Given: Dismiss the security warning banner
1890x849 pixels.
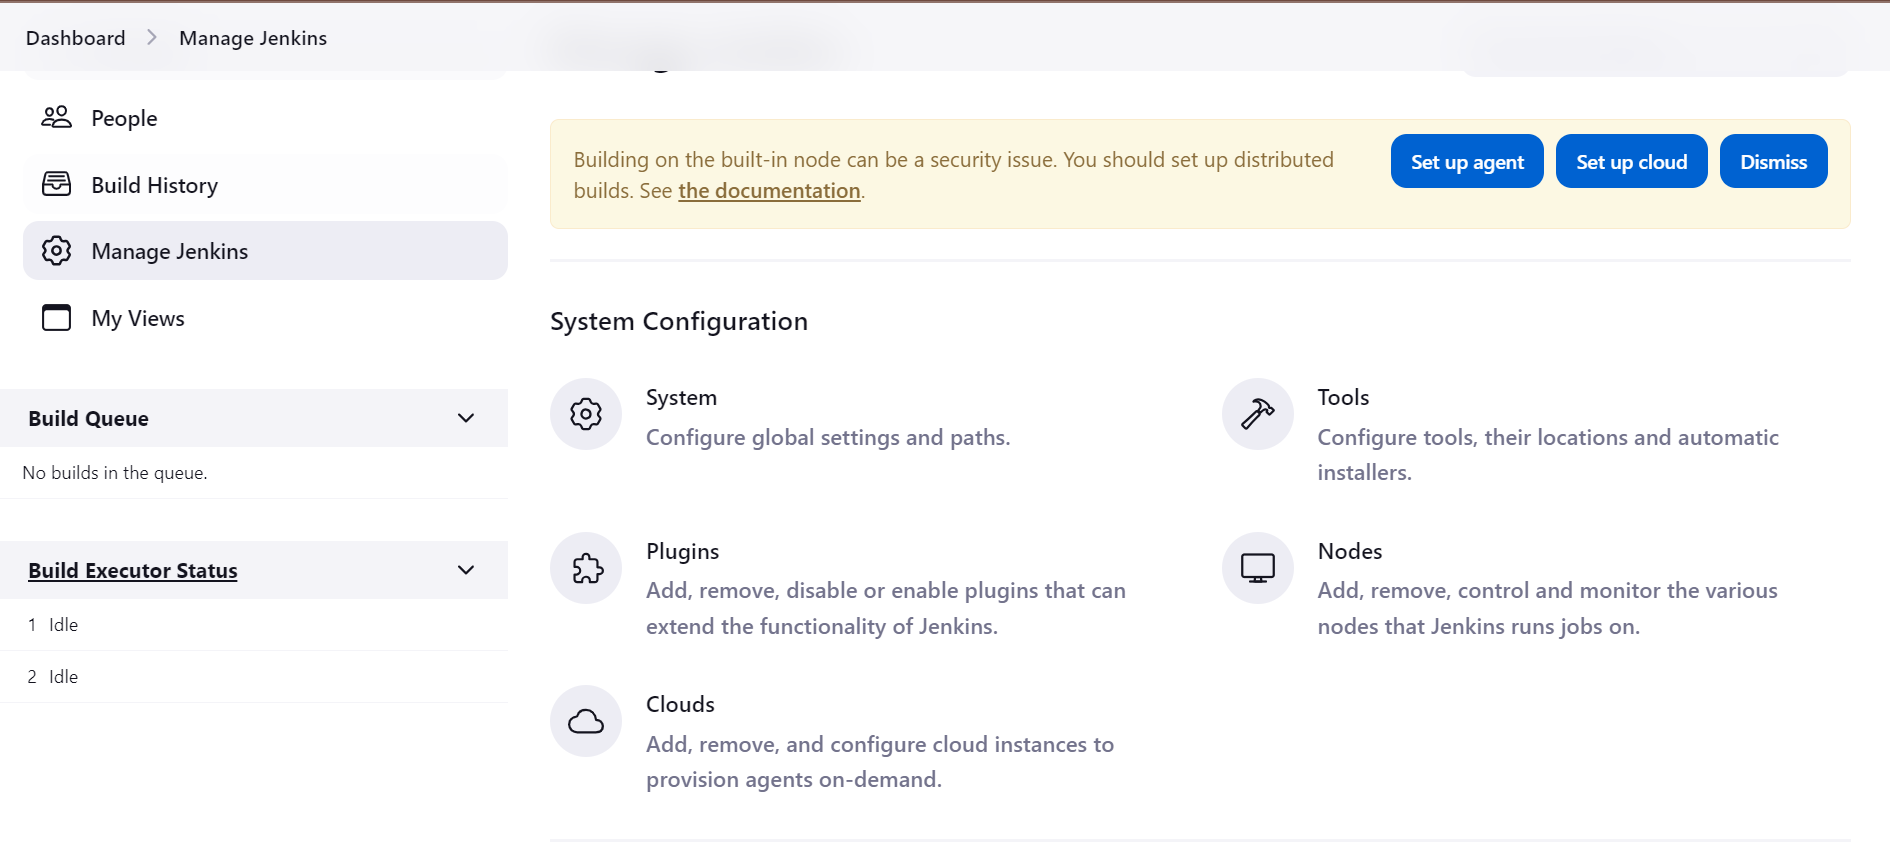Looking at the screenshot, I should [1774, 161].
